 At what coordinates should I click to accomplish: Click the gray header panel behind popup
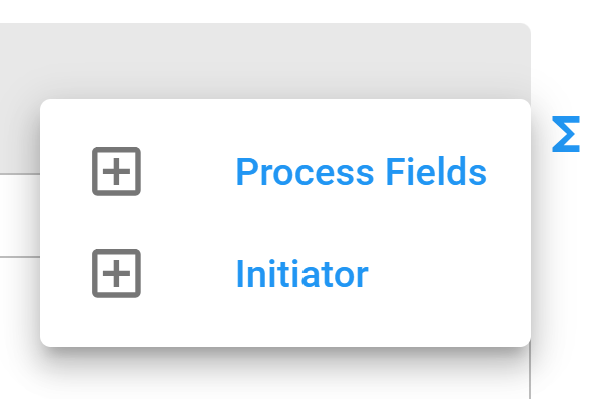[265, 60]
